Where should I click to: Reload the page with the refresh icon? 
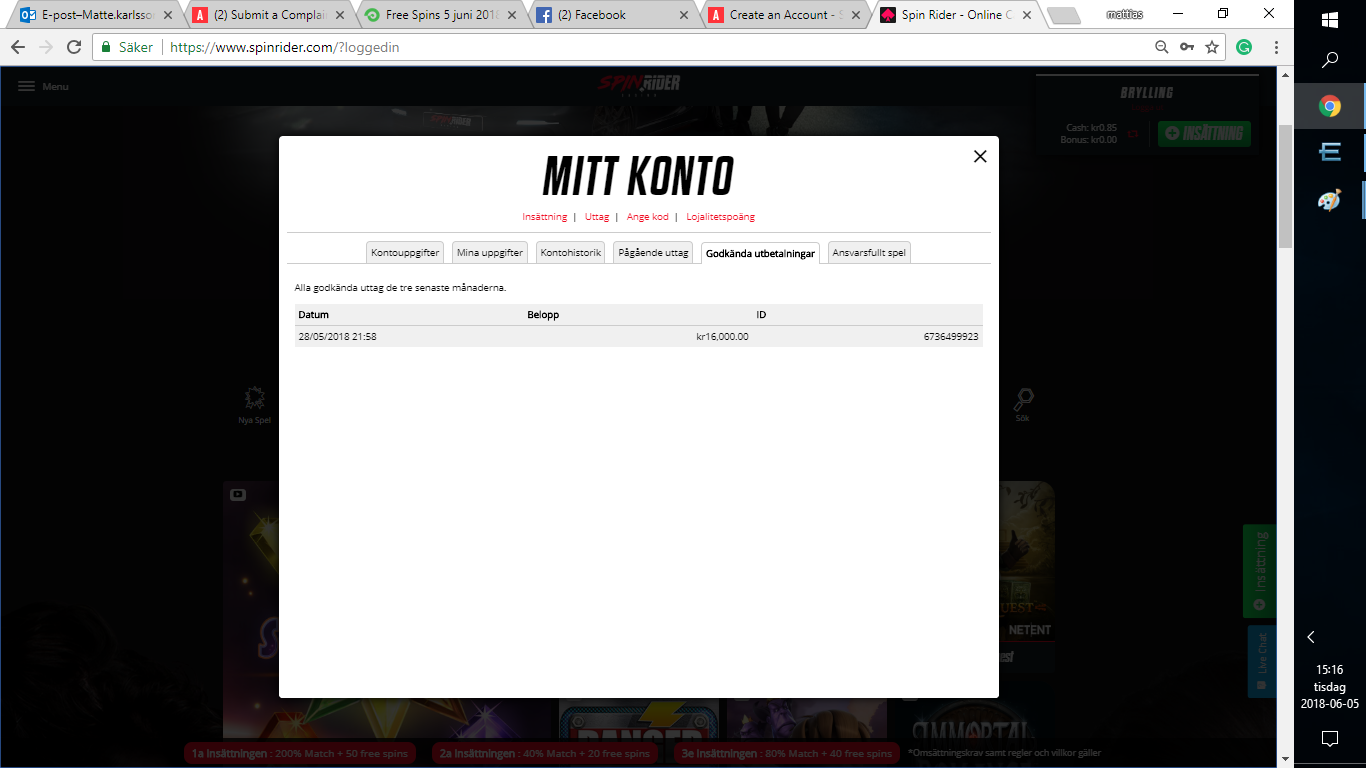tap(74, 47)
